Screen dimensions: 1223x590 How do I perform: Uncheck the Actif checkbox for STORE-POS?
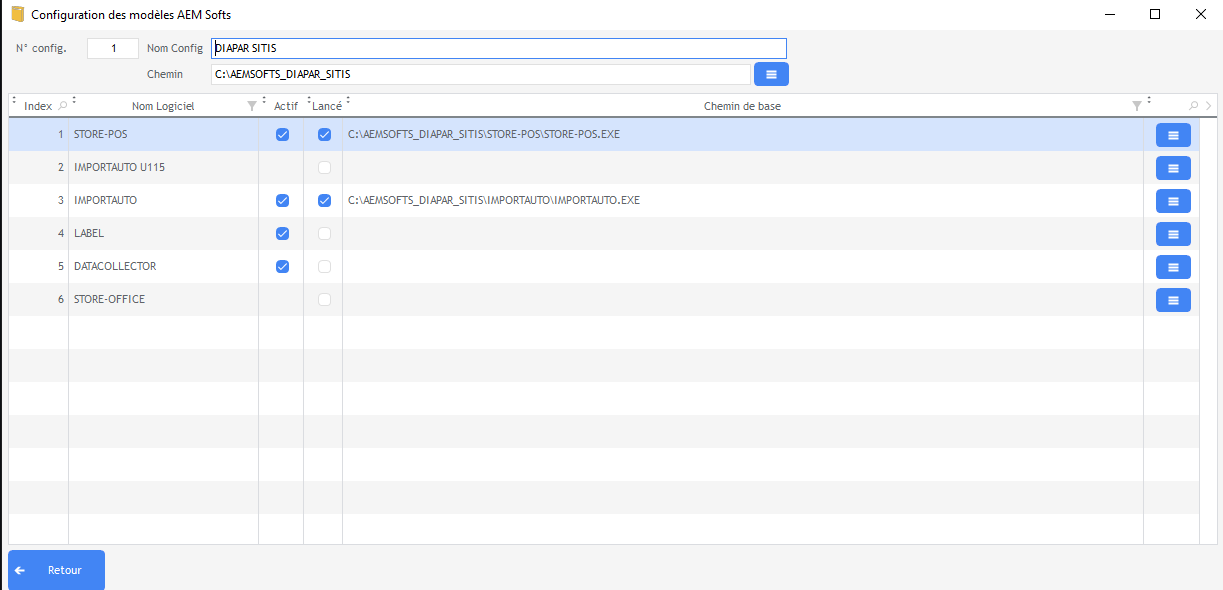coord(282,135)
